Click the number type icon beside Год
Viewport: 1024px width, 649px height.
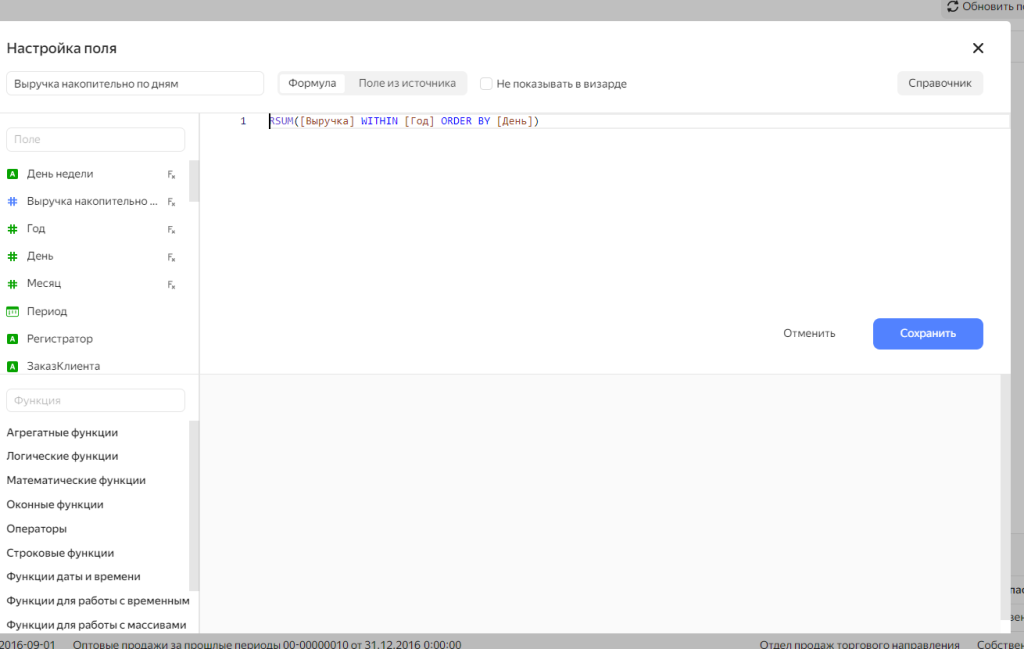[x=13, y=229]
